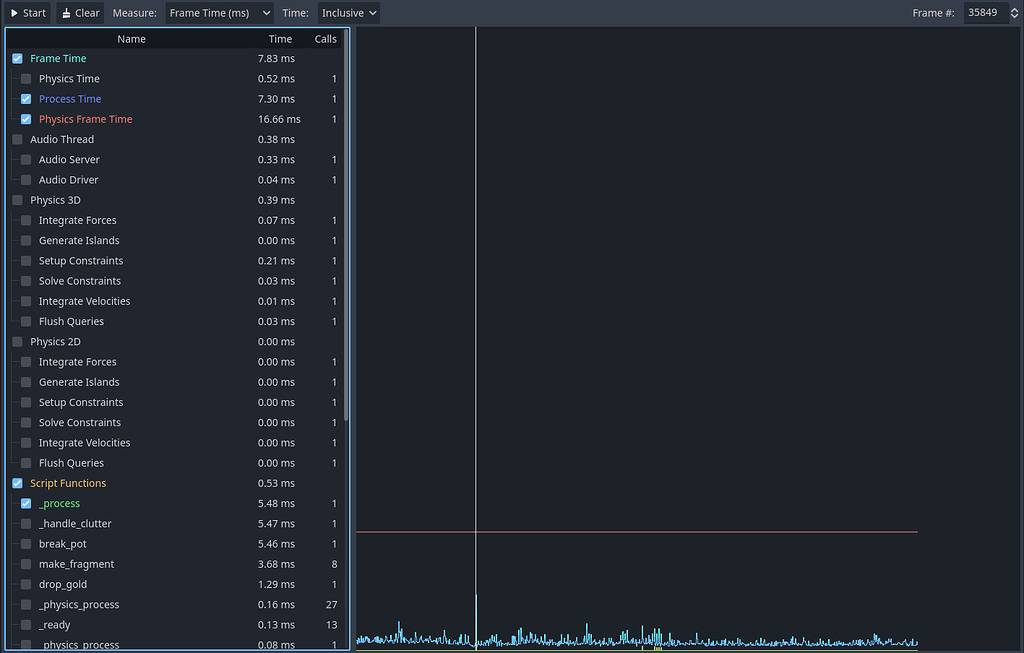Check the _handle_clutter checkbox
1024x653 pixels.
pyautogui.click(x=26, y=524)
